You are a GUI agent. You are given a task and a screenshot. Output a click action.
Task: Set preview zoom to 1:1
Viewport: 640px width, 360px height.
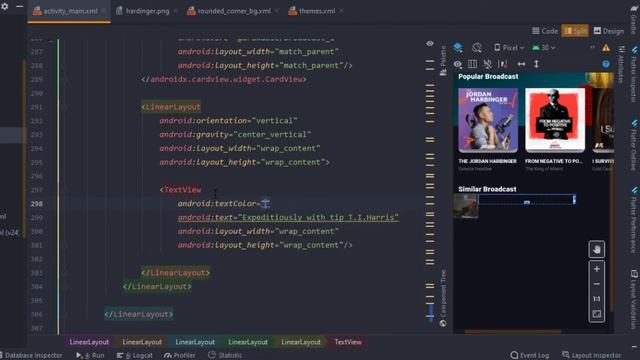[596, 299]
